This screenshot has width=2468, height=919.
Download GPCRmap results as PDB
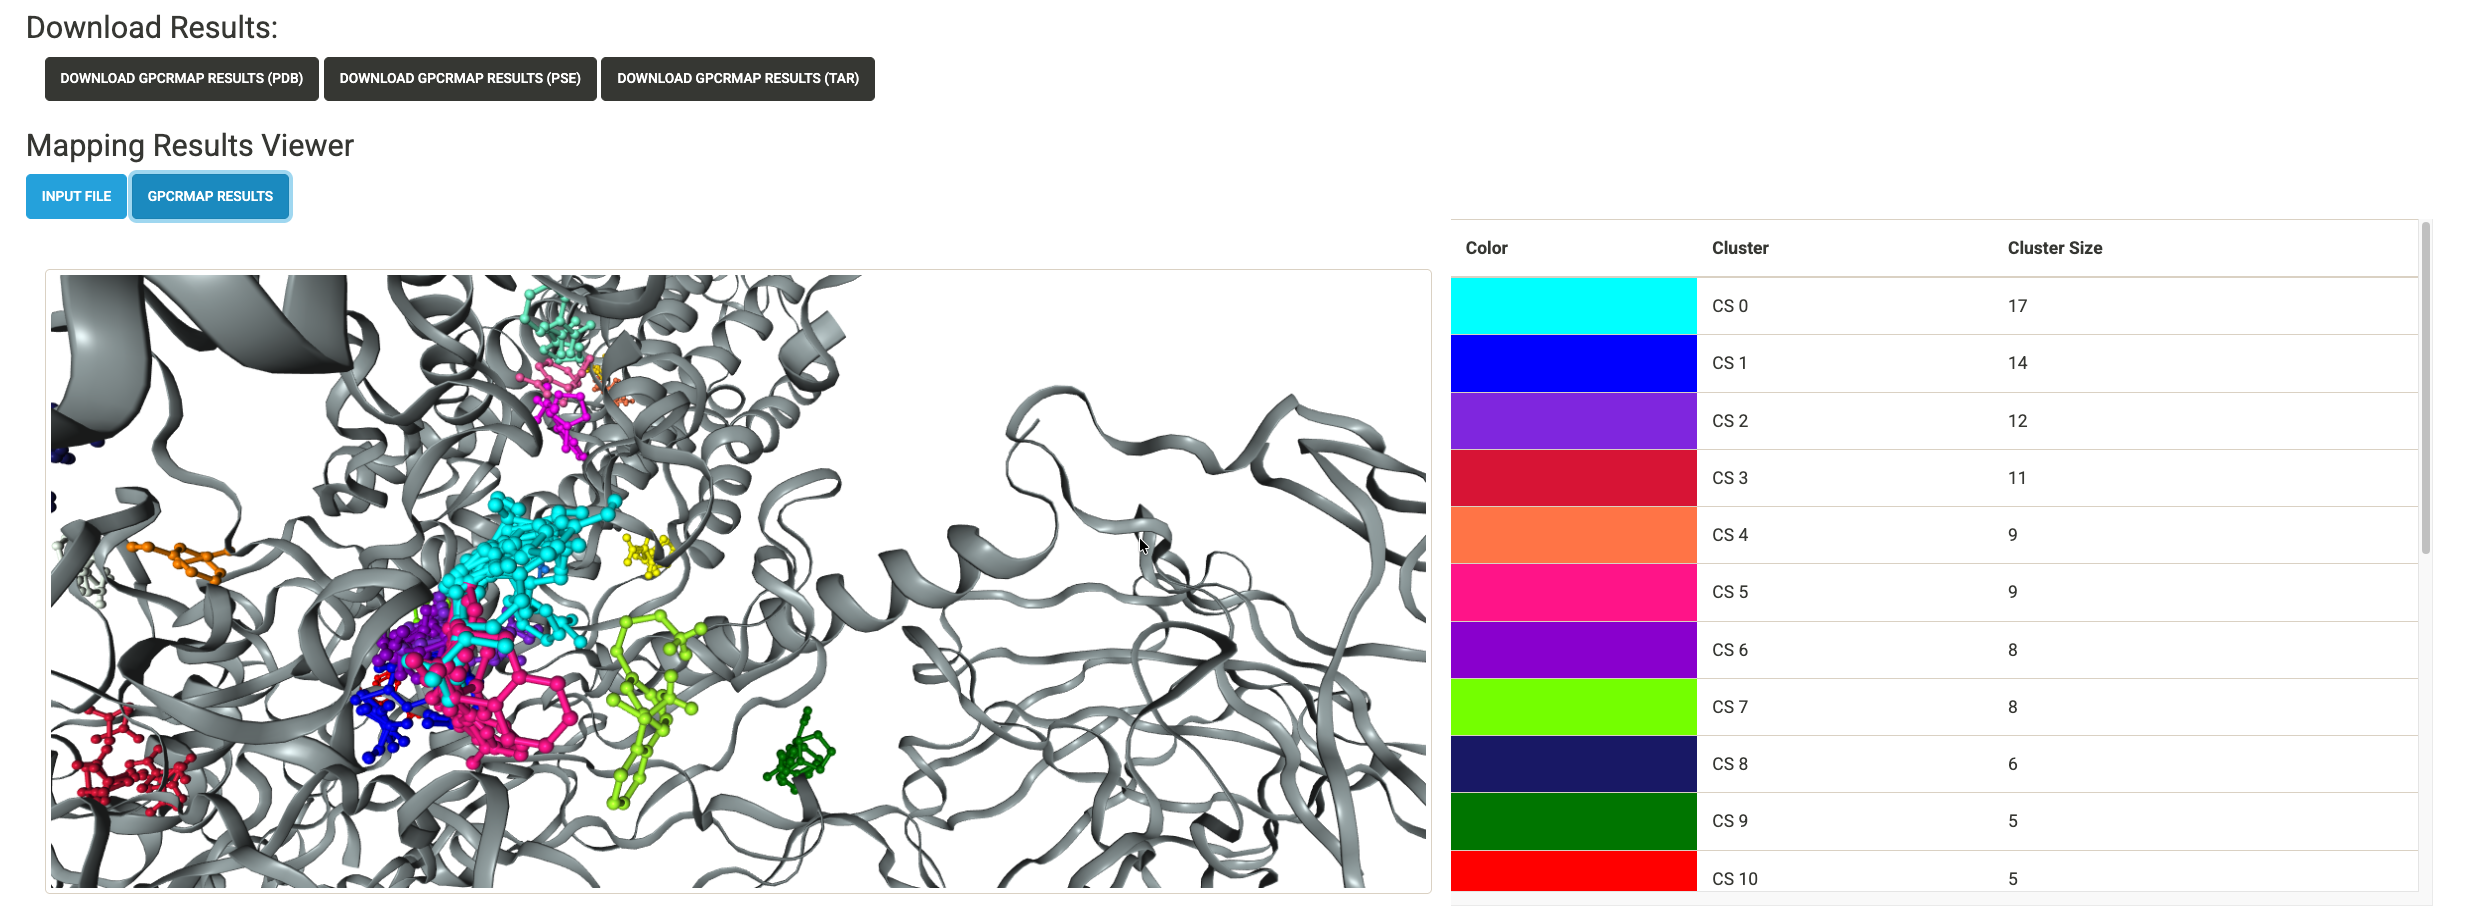[x=181, y=79]
